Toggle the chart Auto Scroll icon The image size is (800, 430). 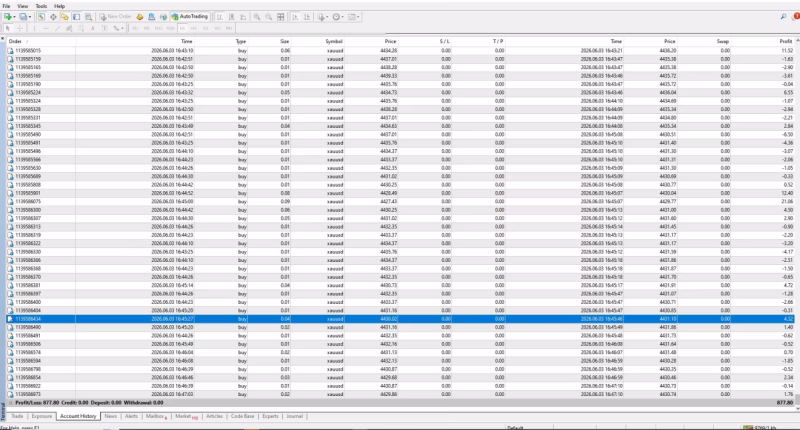point(295,17)
